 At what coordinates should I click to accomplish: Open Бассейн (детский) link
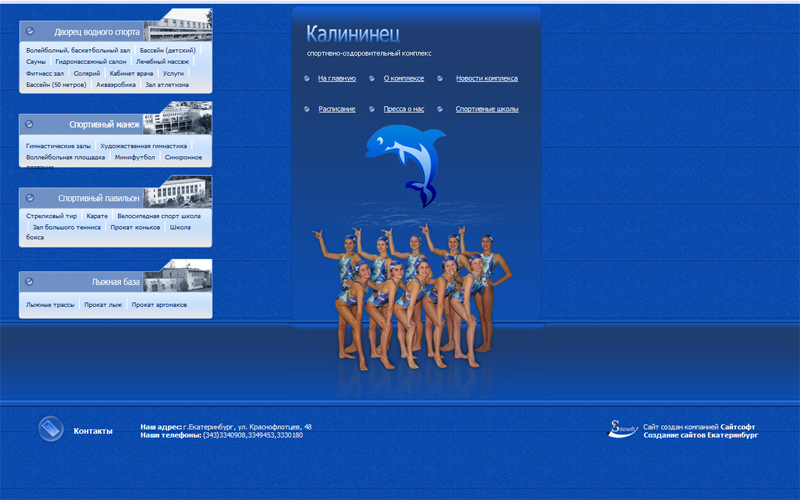click(x=168, y=50)
